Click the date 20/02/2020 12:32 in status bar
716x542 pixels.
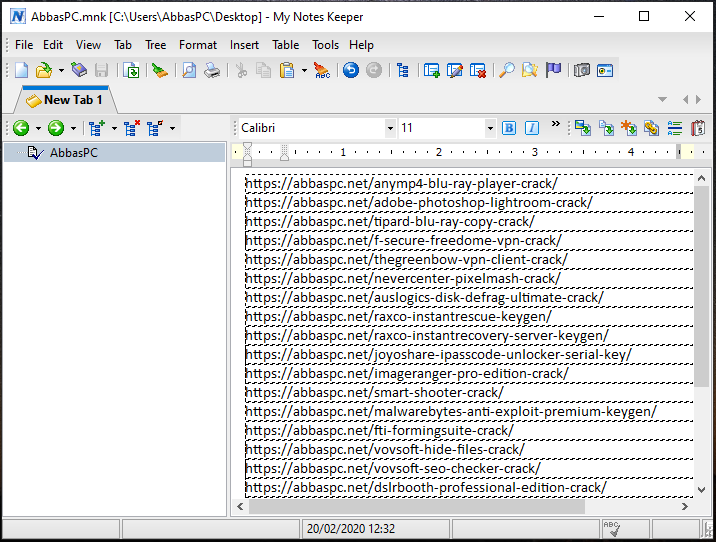(x=351, y=529)
